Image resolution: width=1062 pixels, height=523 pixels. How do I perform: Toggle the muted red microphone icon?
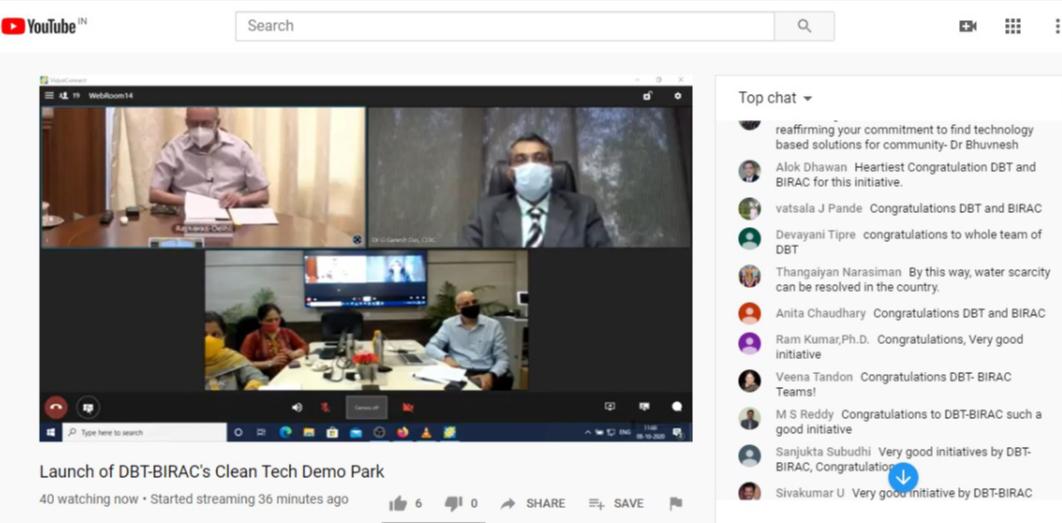coord(326,407)
